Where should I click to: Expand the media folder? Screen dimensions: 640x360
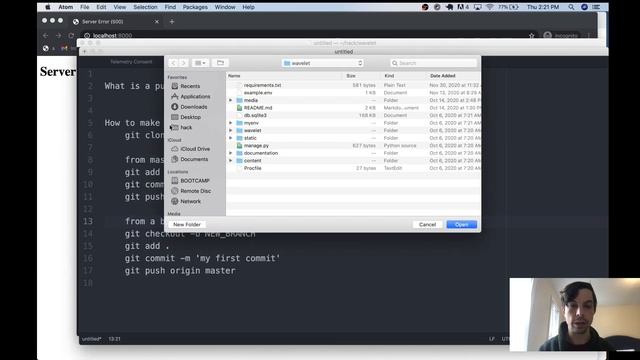[x=231, y=100]
